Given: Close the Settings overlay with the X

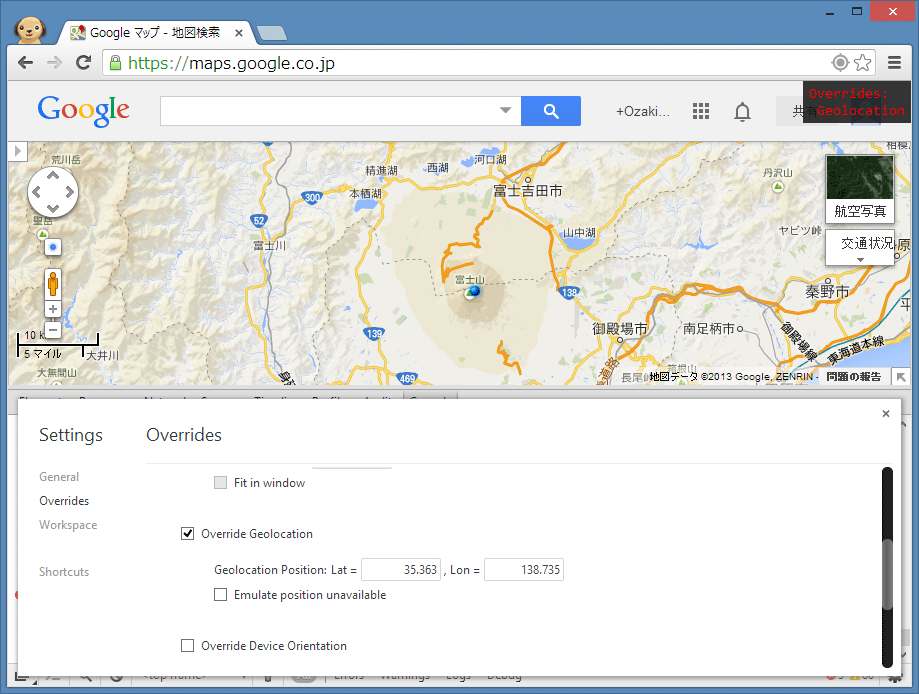Looking at the screenshot, I should [x=886, y=414].
